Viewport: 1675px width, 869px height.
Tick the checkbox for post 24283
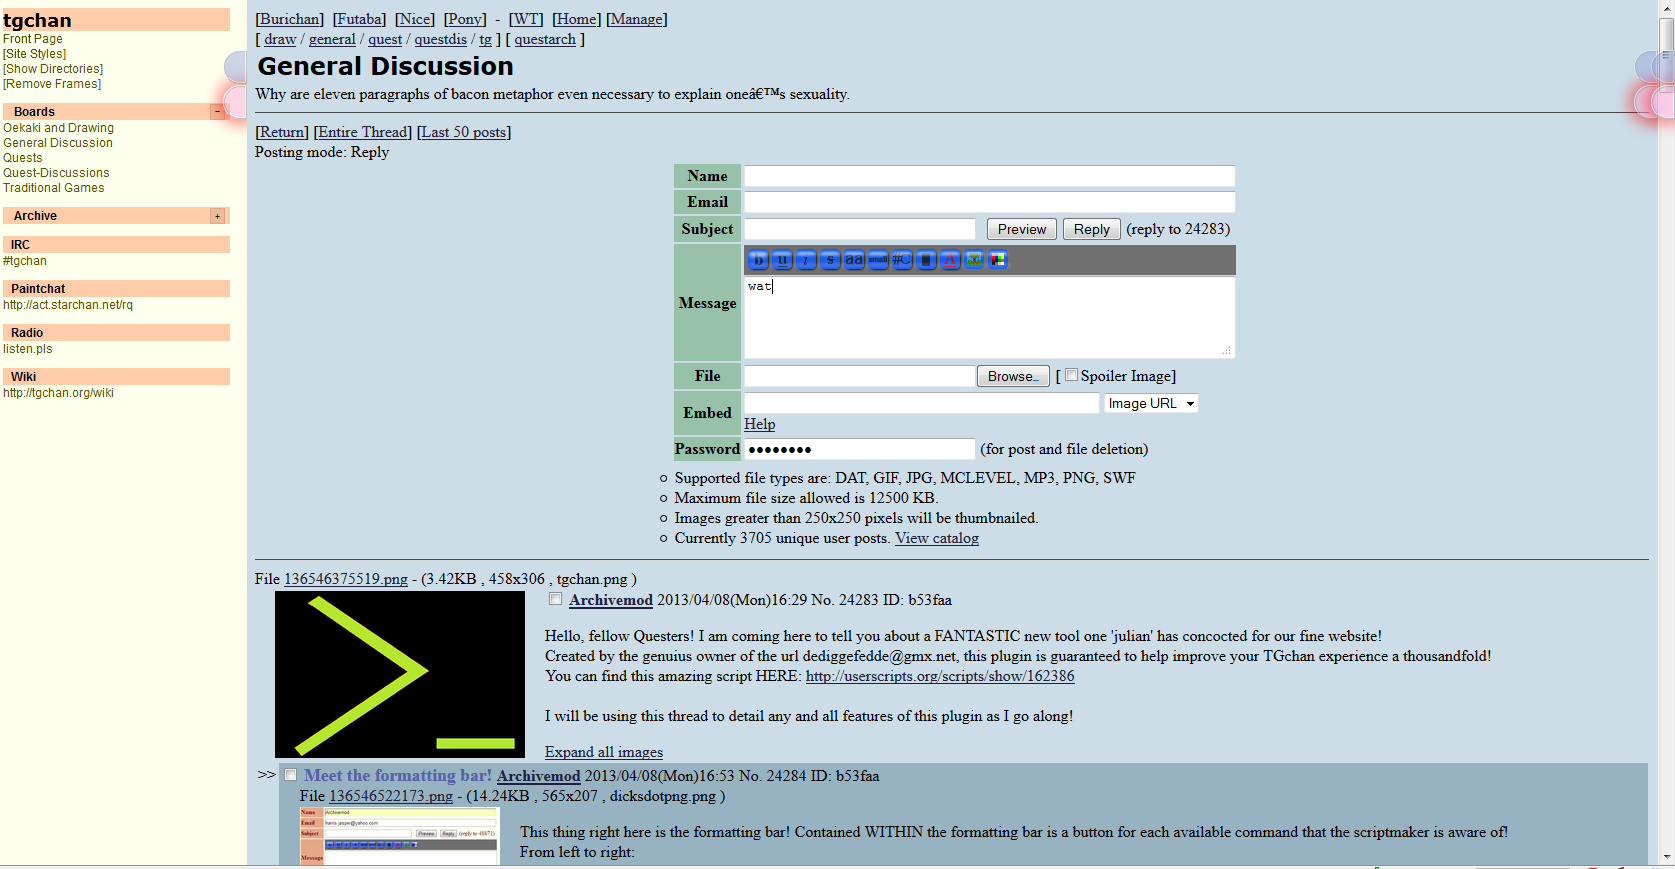[555, 599]
